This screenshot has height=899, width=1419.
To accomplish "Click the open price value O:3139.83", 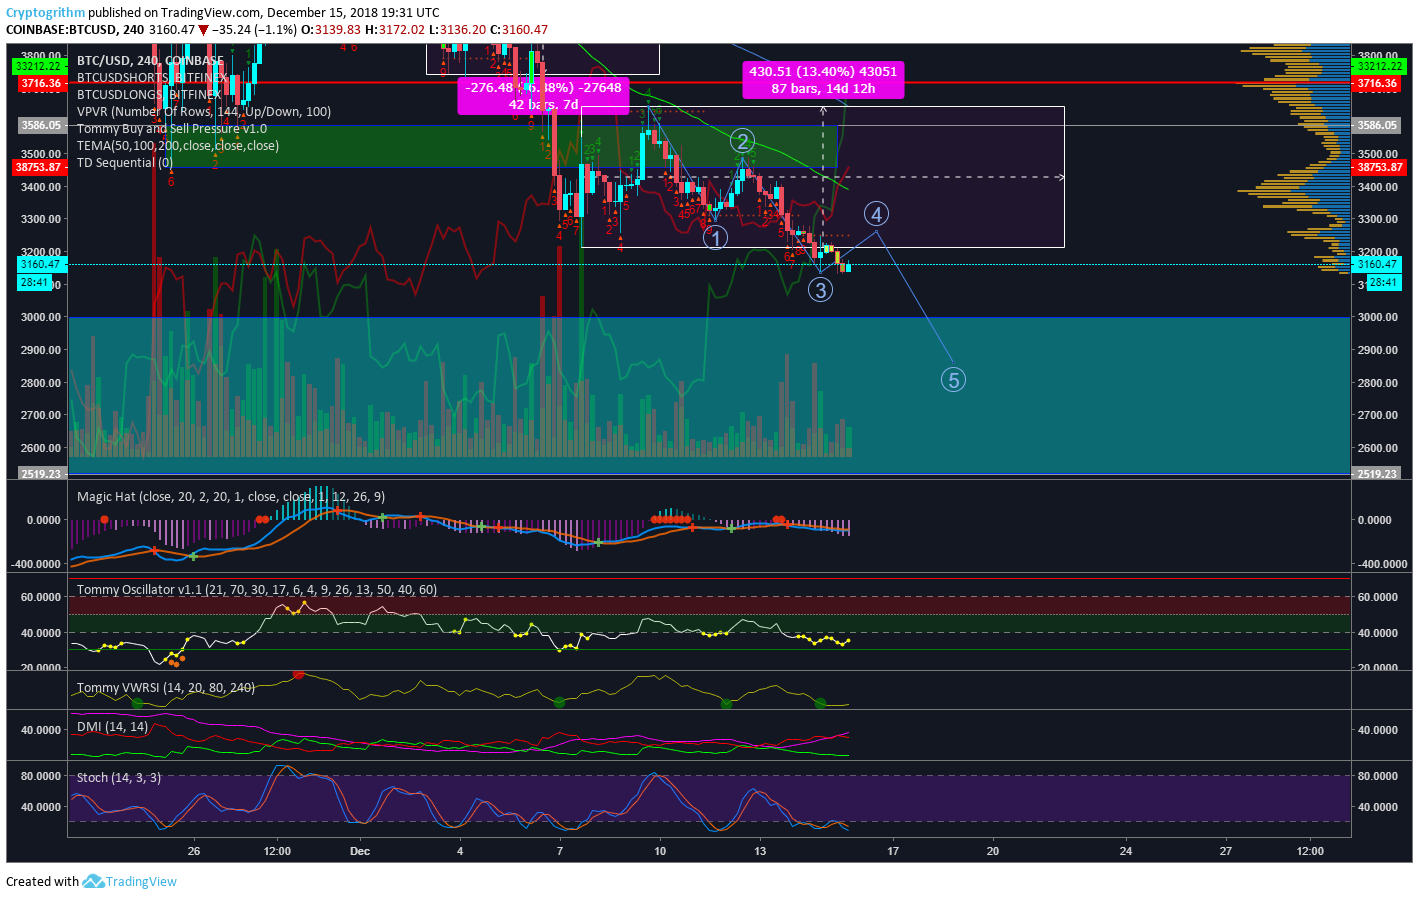I will (x=331, y=30).
